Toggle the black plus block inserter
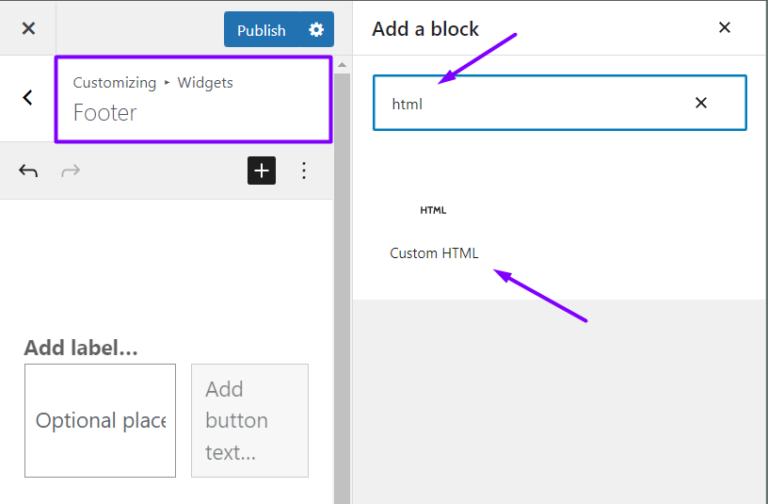The width and height of the screenshot is (768, 504). tap(262, 171)
